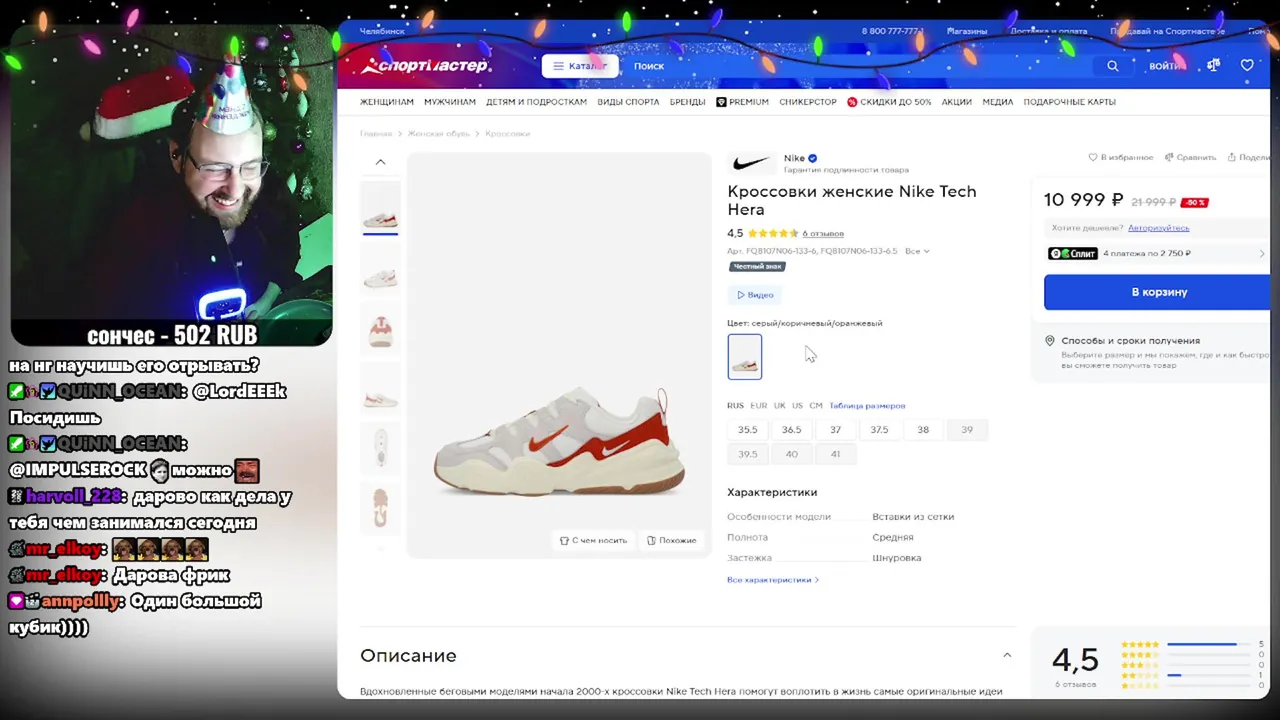Viewport: 1280px width, 720px height.
Task: Go to Женская обувь breadcrumb
Action: 438,133
